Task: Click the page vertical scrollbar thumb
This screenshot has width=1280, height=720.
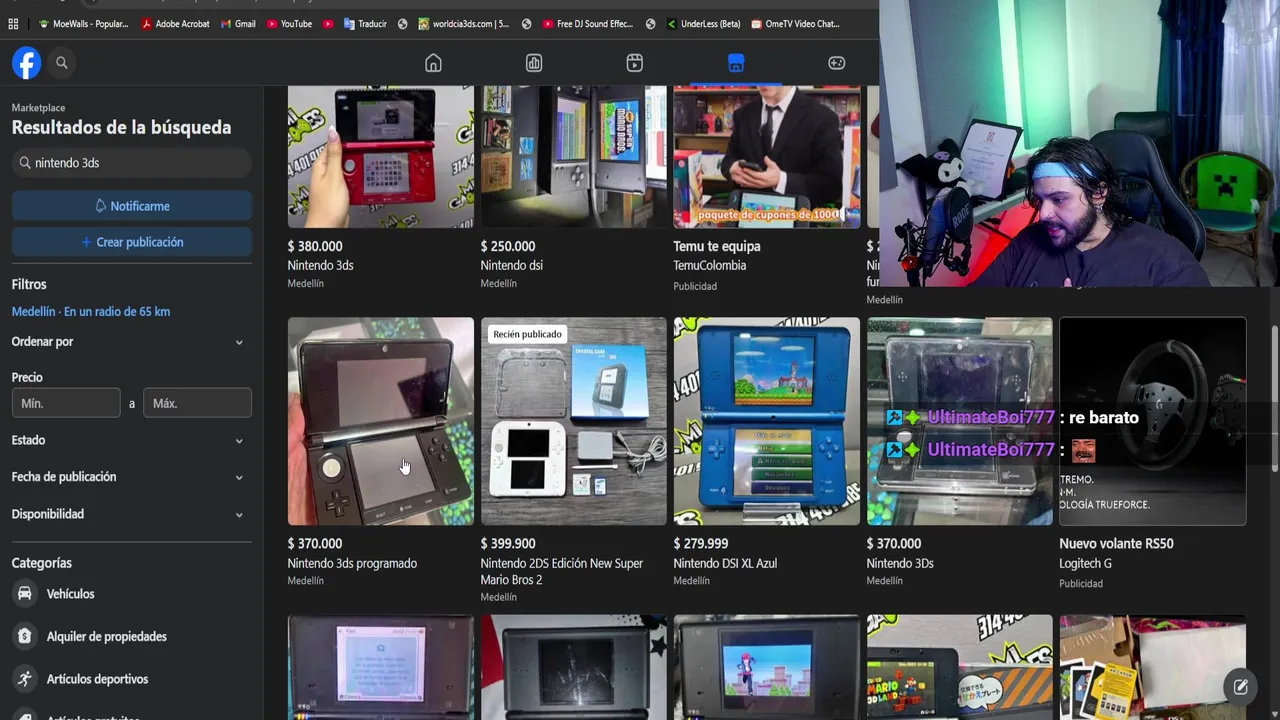Action: (1274, 400)
